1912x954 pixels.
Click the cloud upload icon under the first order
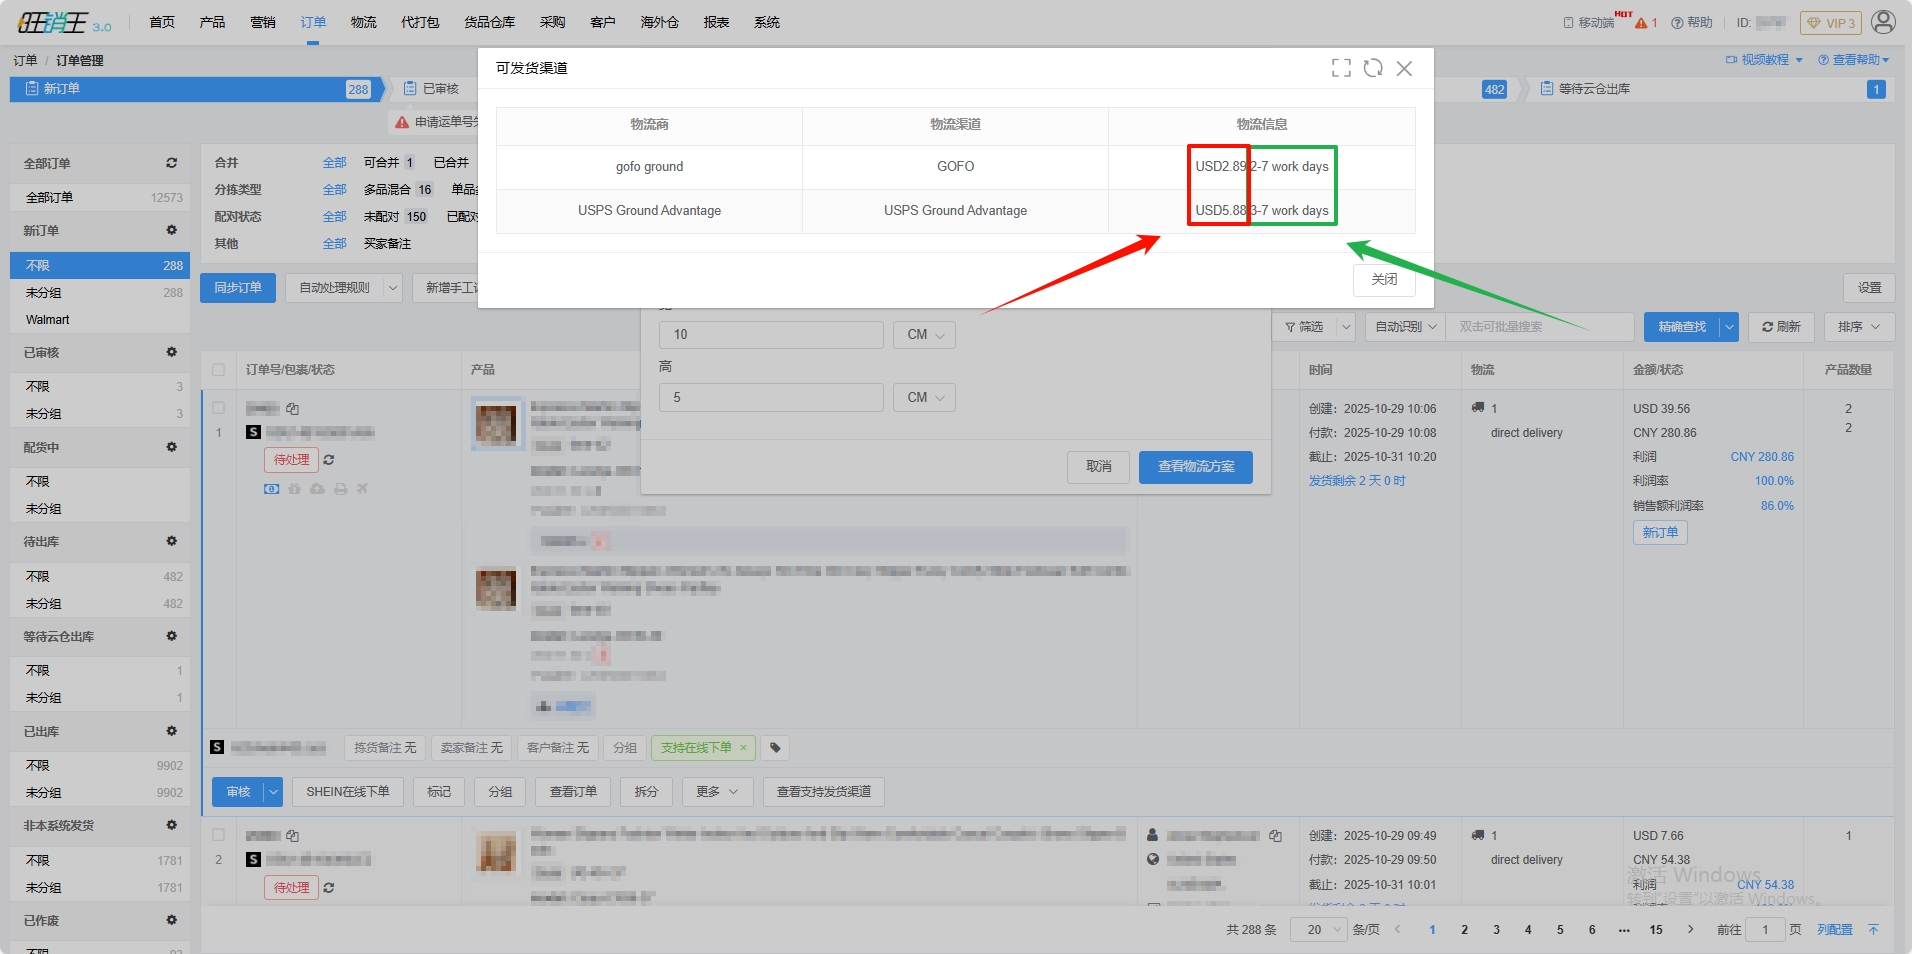[317, 489]
